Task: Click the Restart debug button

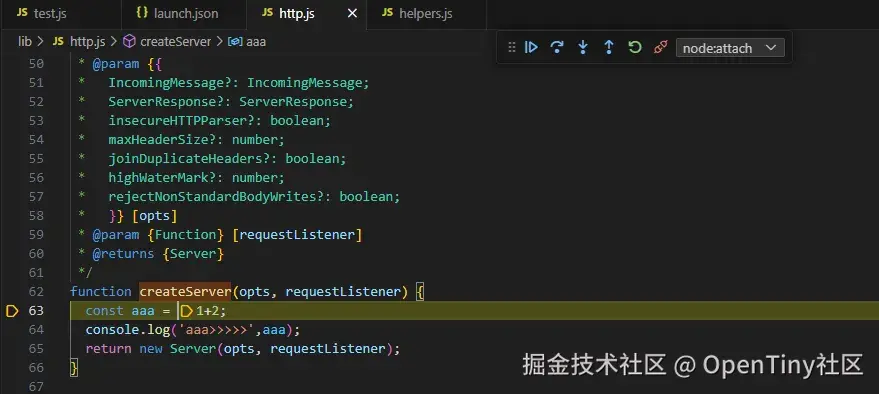Action: coord(635,48)
